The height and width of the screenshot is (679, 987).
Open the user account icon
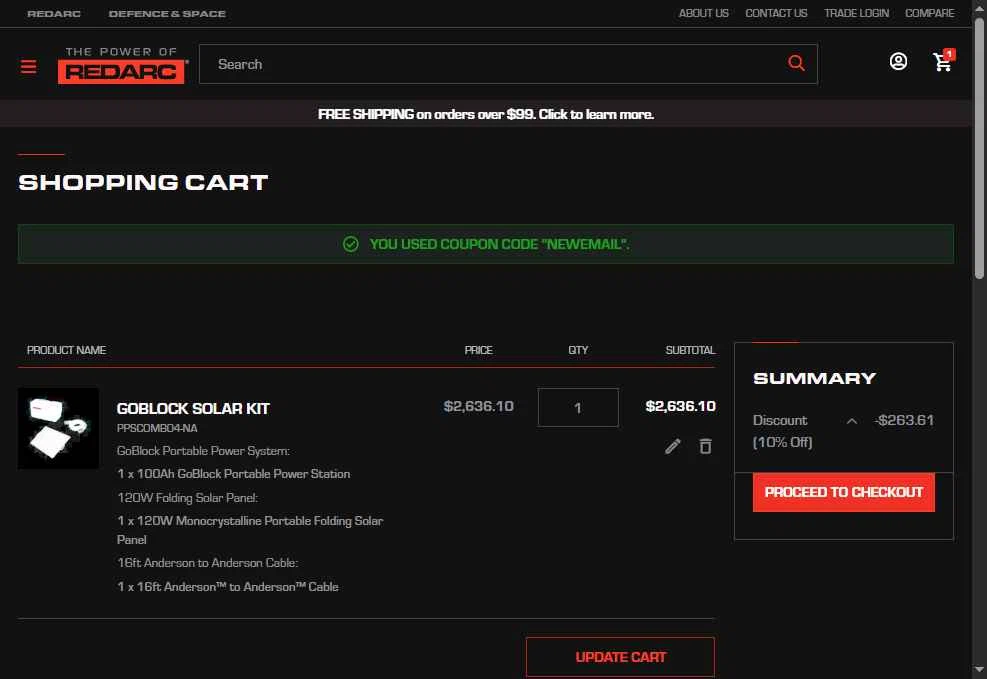[x=898, y=61]
